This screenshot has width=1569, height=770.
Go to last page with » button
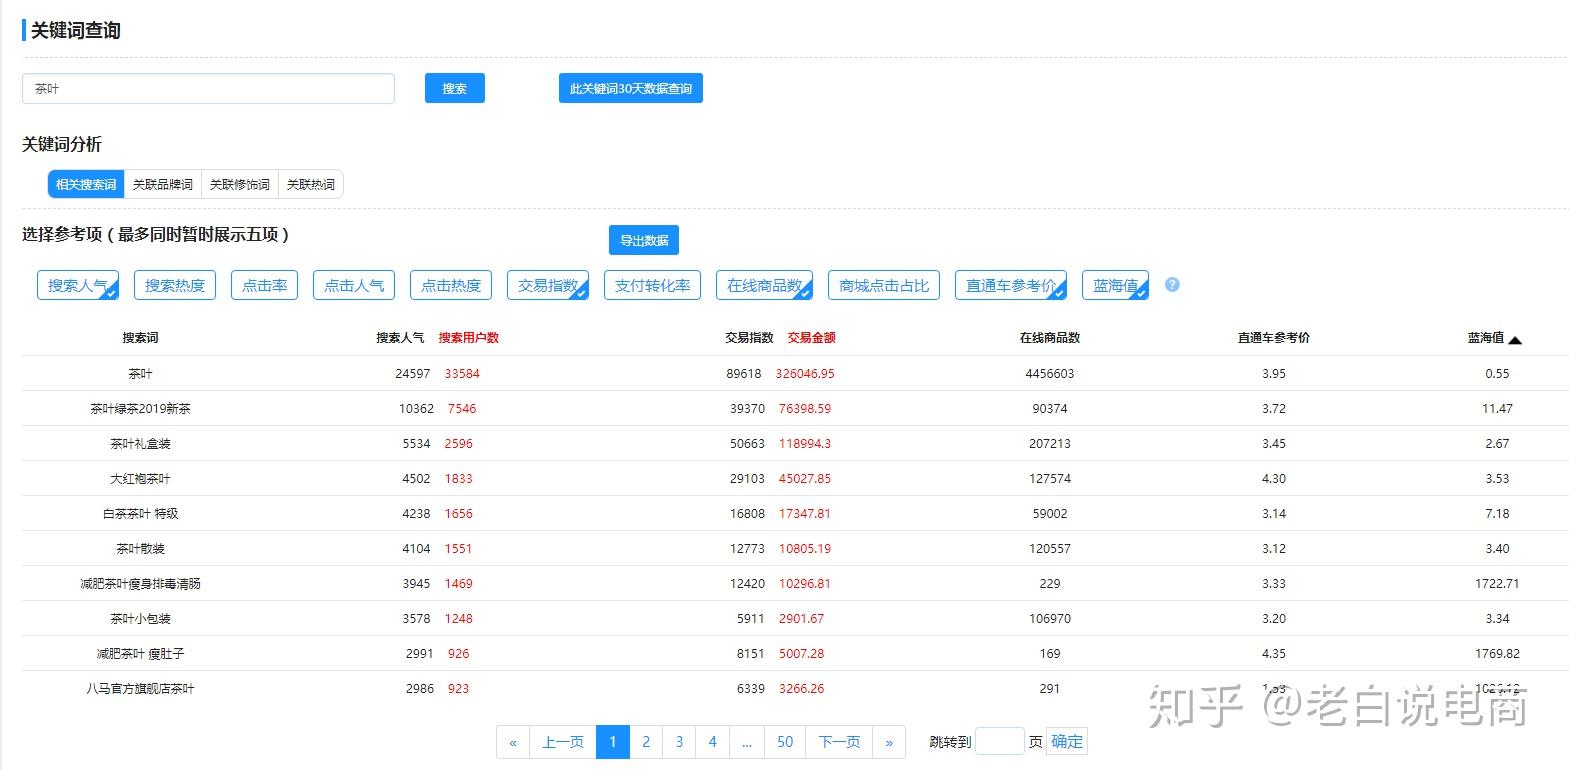pyautogui.click(x=889, y=742)
